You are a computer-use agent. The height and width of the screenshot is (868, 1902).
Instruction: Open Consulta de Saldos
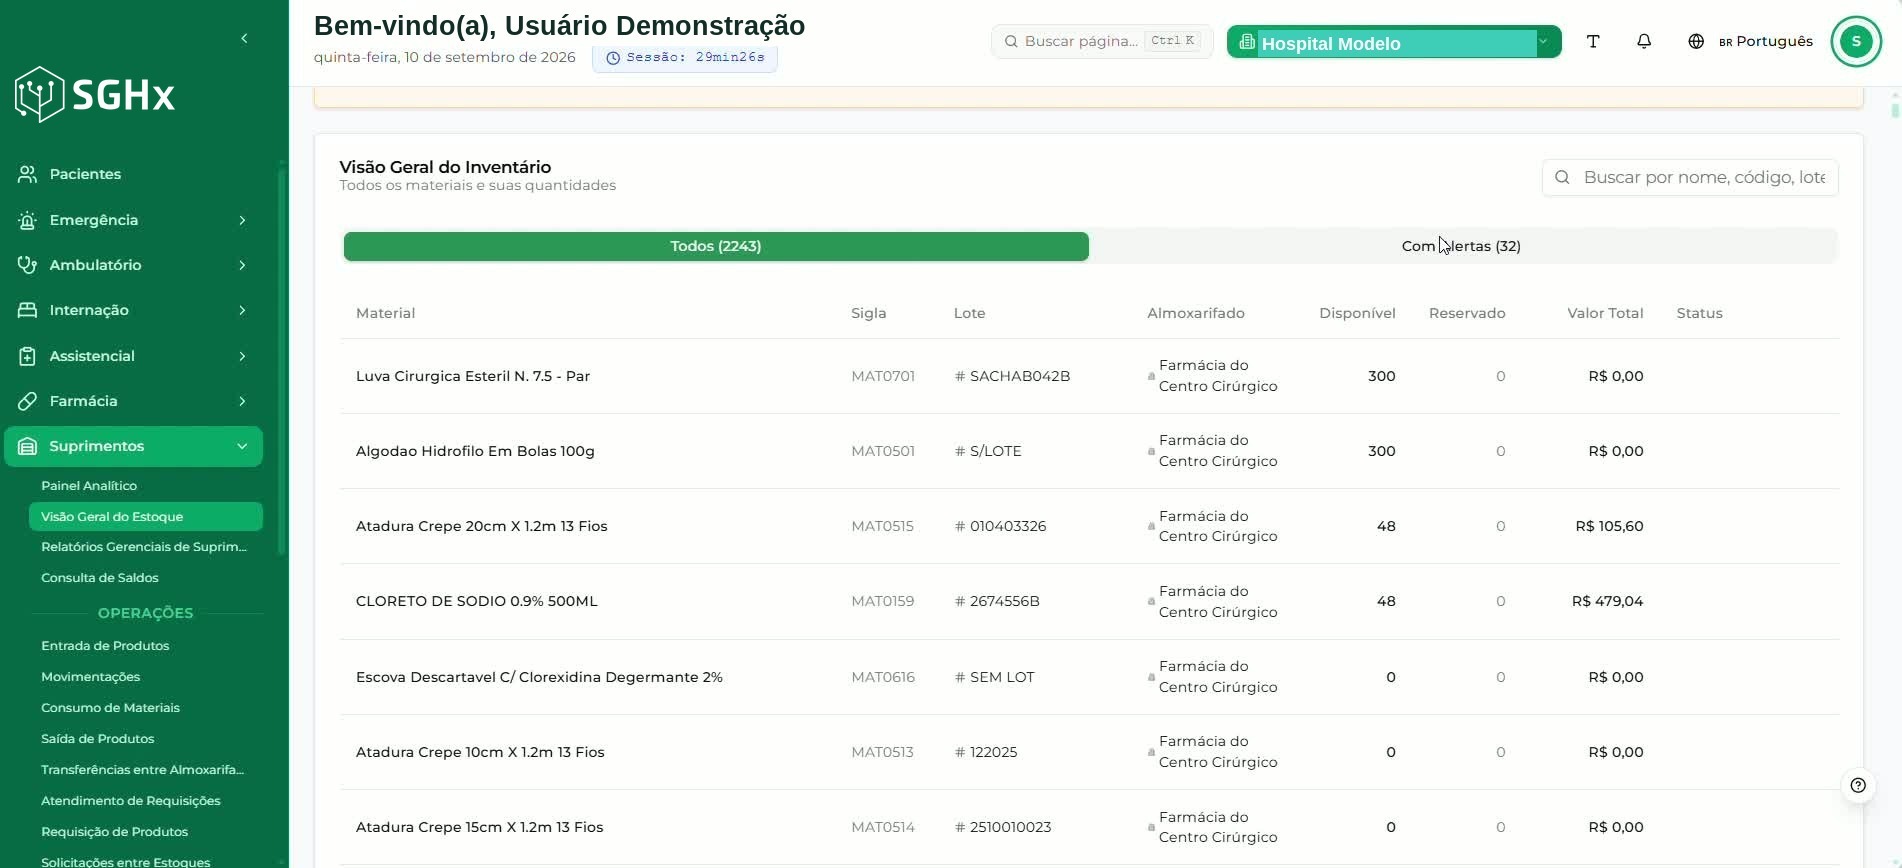tap(100, 578)
